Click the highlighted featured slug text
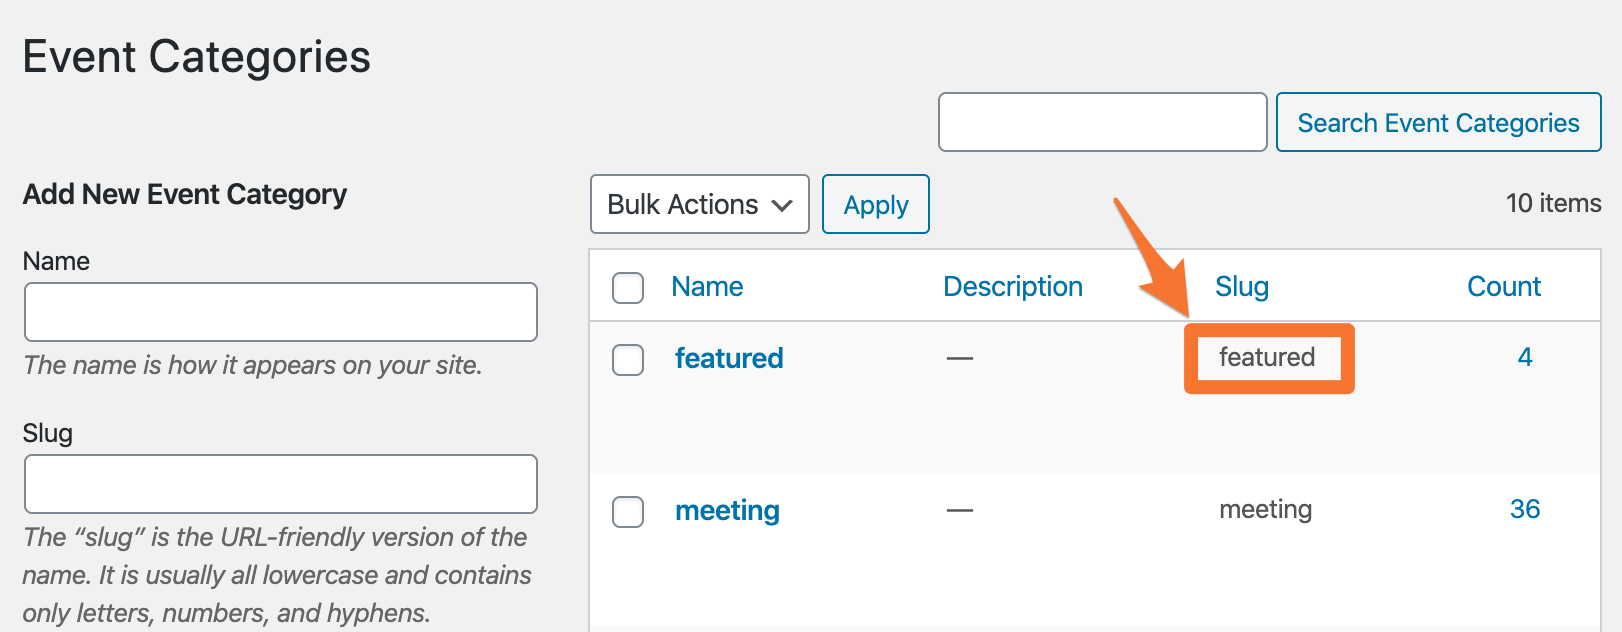Screen dimensions: 1622x632 [1266, 357]
